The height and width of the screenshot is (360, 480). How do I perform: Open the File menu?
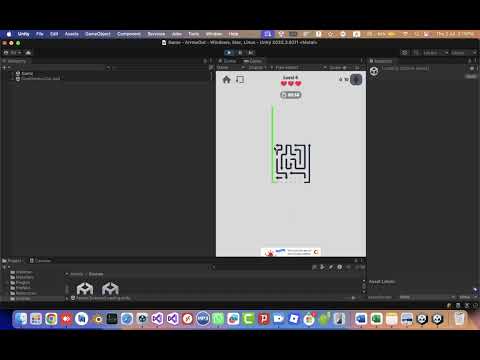tap(40, 34)
